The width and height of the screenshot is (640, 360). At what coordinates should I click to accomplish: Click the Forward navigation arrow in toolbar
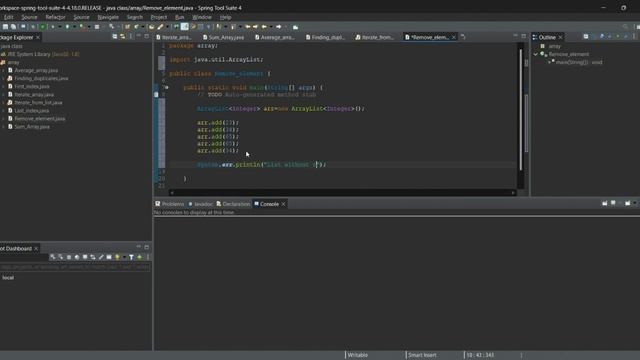(278, 27)
